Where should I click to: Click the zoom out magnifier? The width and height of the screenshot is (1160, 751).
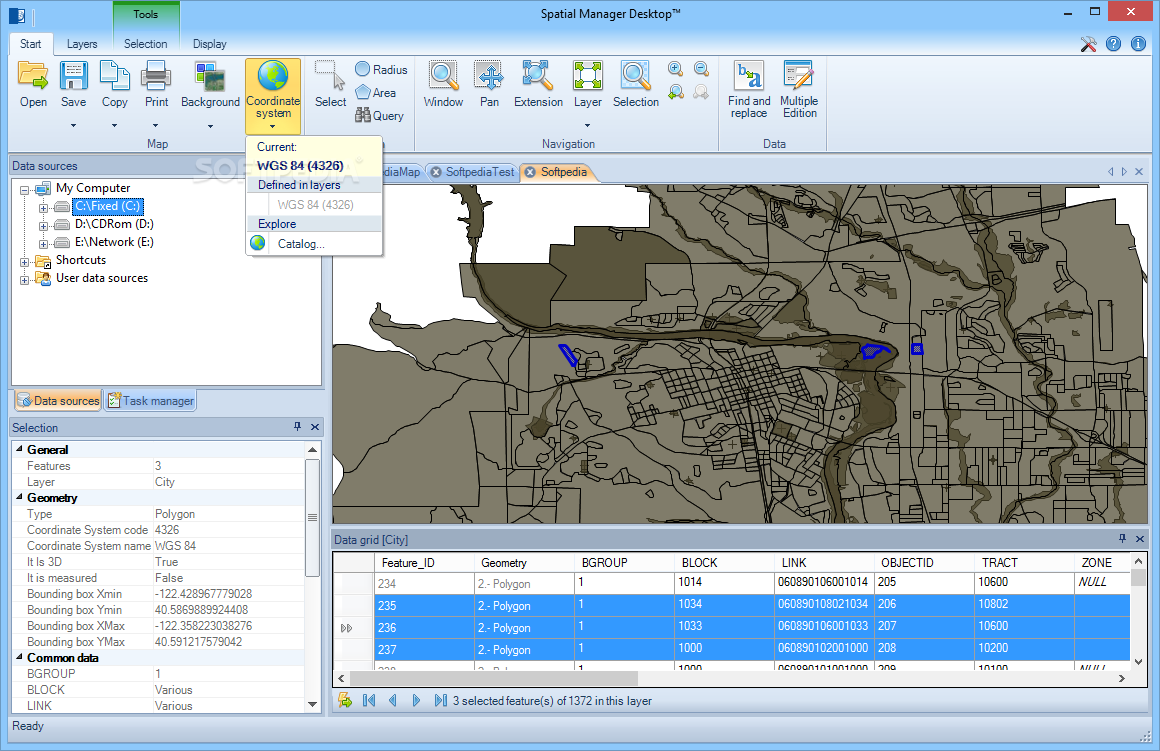[701, 69]
